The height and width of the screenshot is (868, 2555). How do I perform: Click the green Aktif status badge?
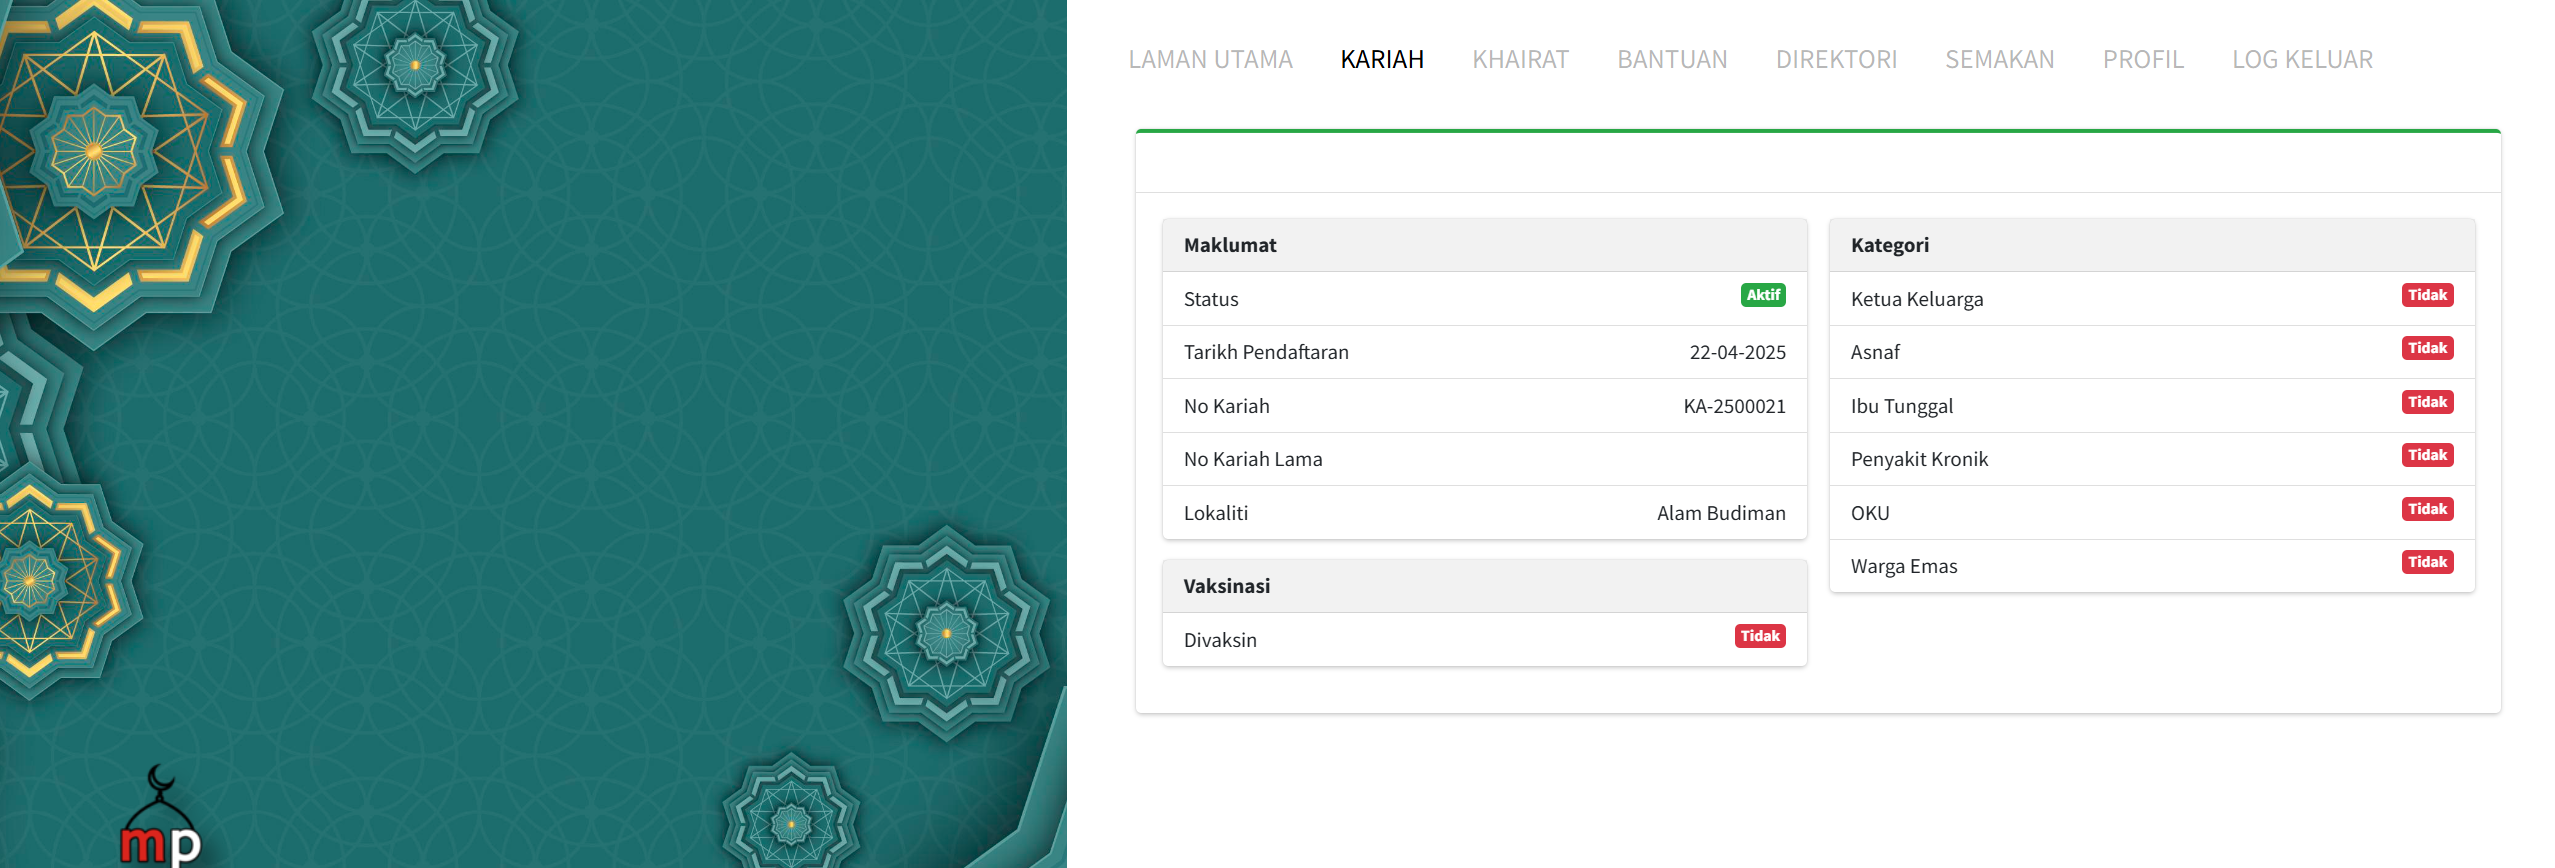click(1762, 296)
